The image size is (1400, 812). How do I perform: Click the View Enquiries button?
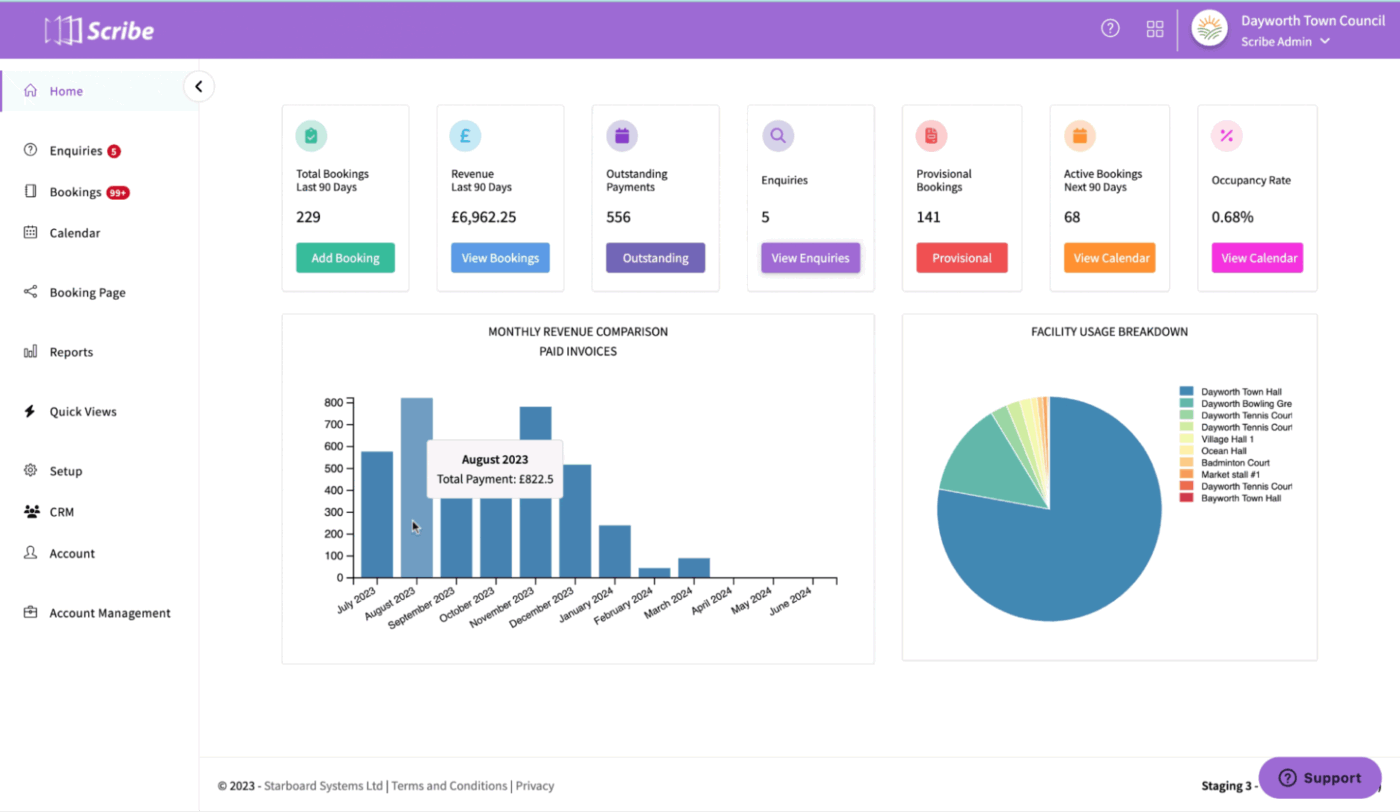(810, 257)
